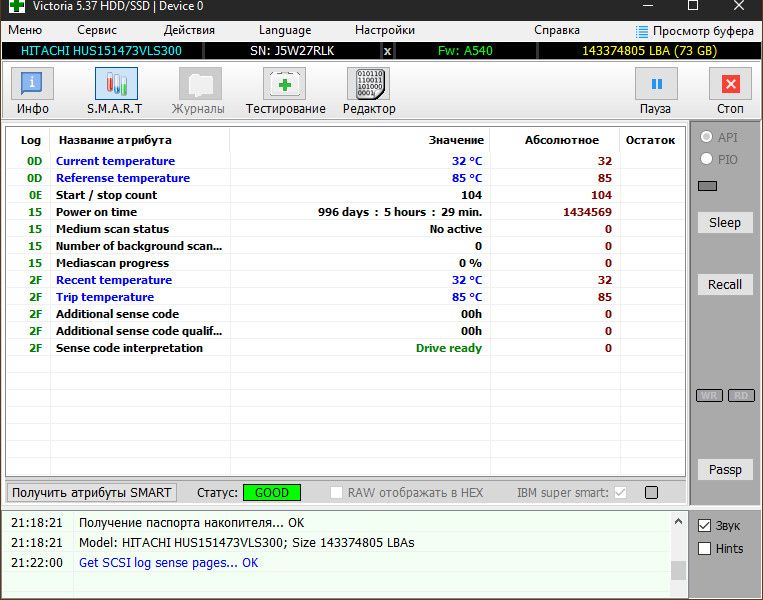Click the SN: J5W27RLK serial field
The image size is (763, 600).
pos(292,51)
